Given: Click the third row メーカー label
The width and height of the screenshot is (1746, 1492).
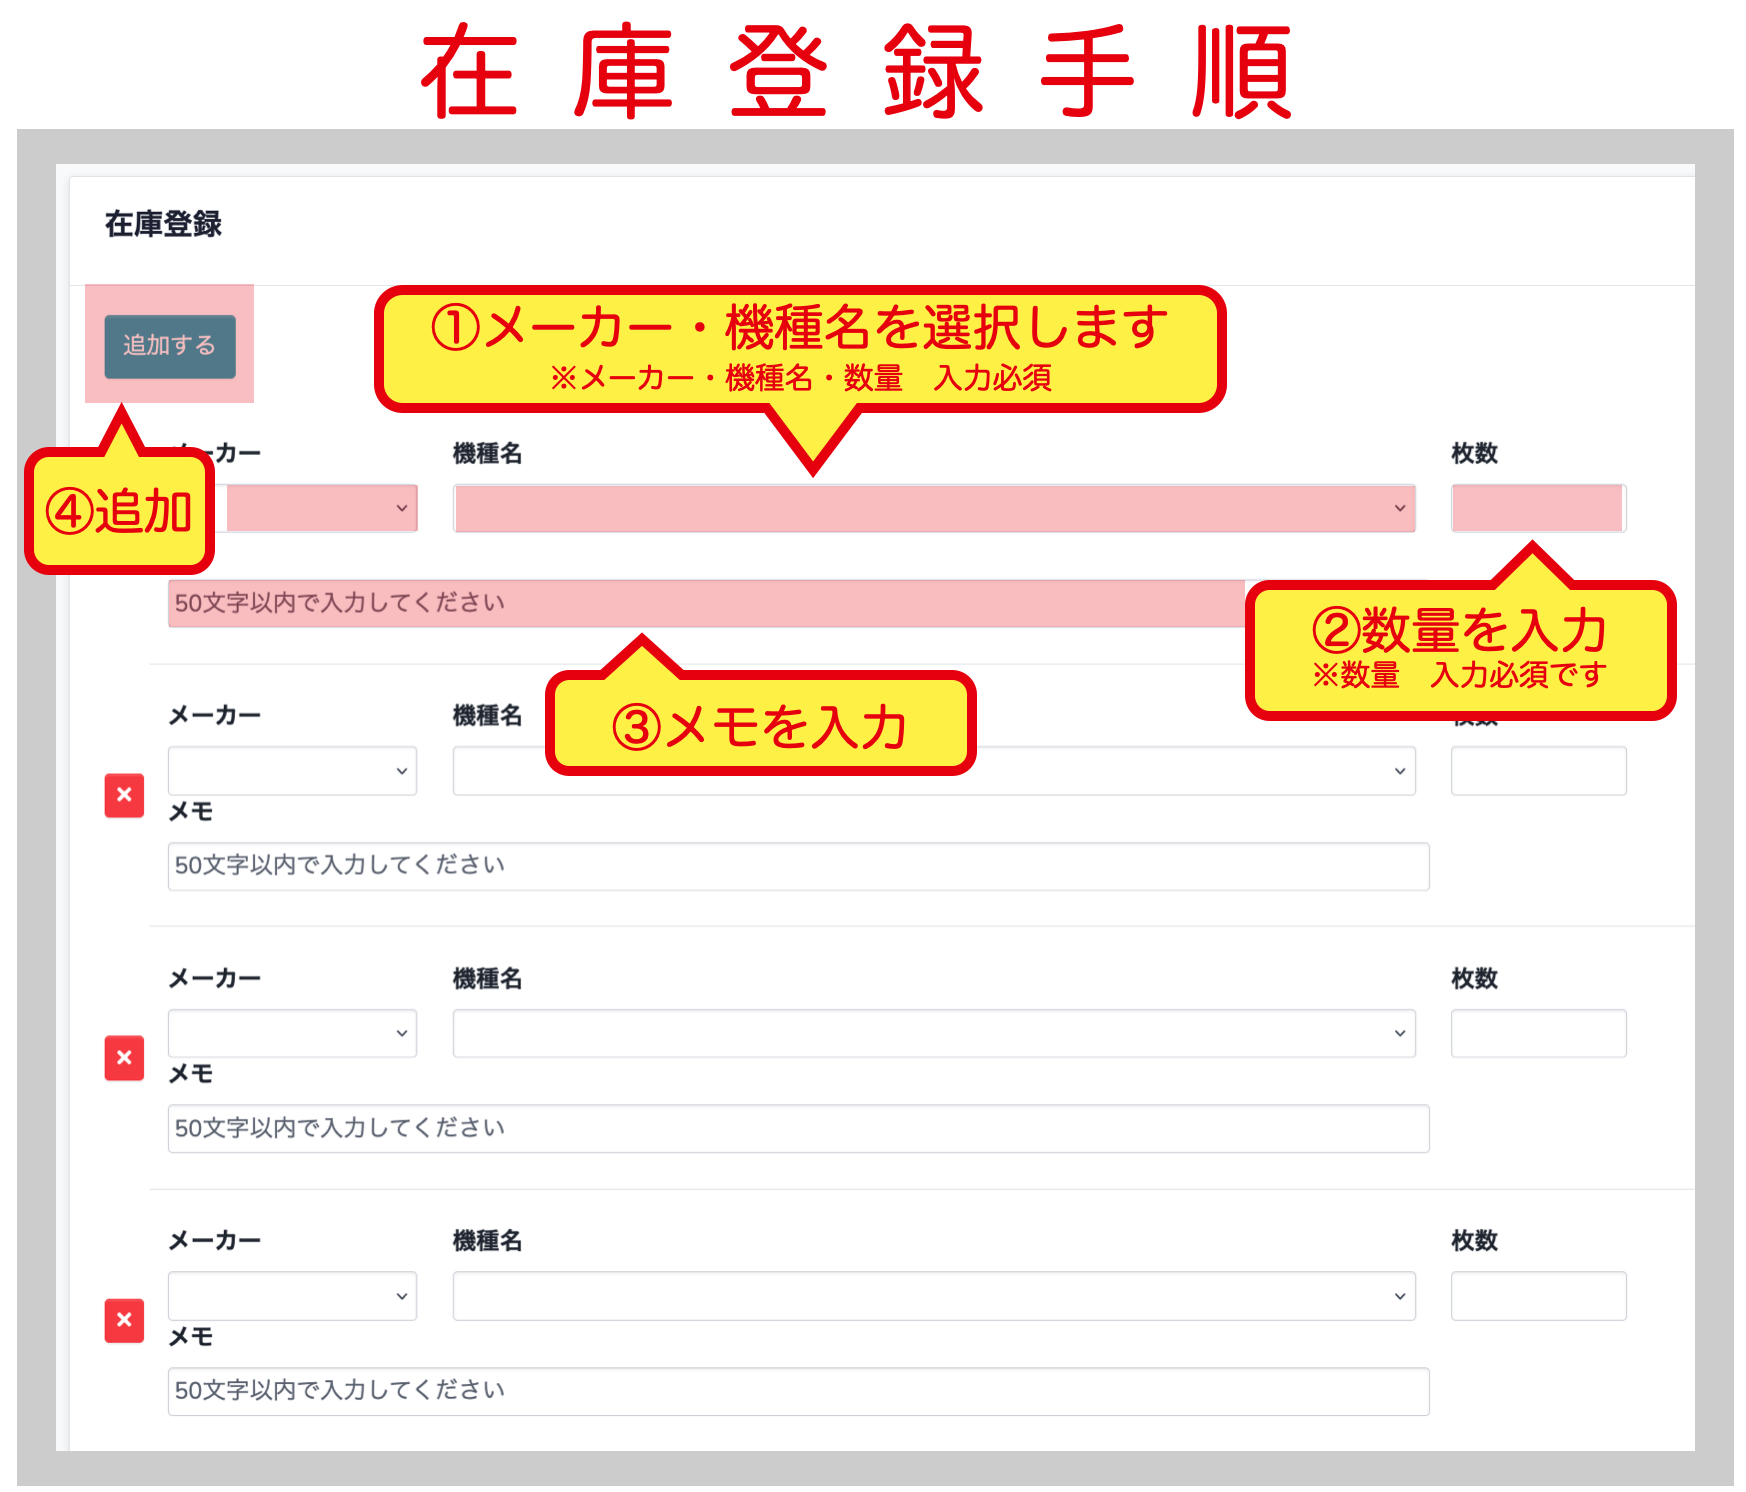Looking at the screenshot, I should coord(214,978).
